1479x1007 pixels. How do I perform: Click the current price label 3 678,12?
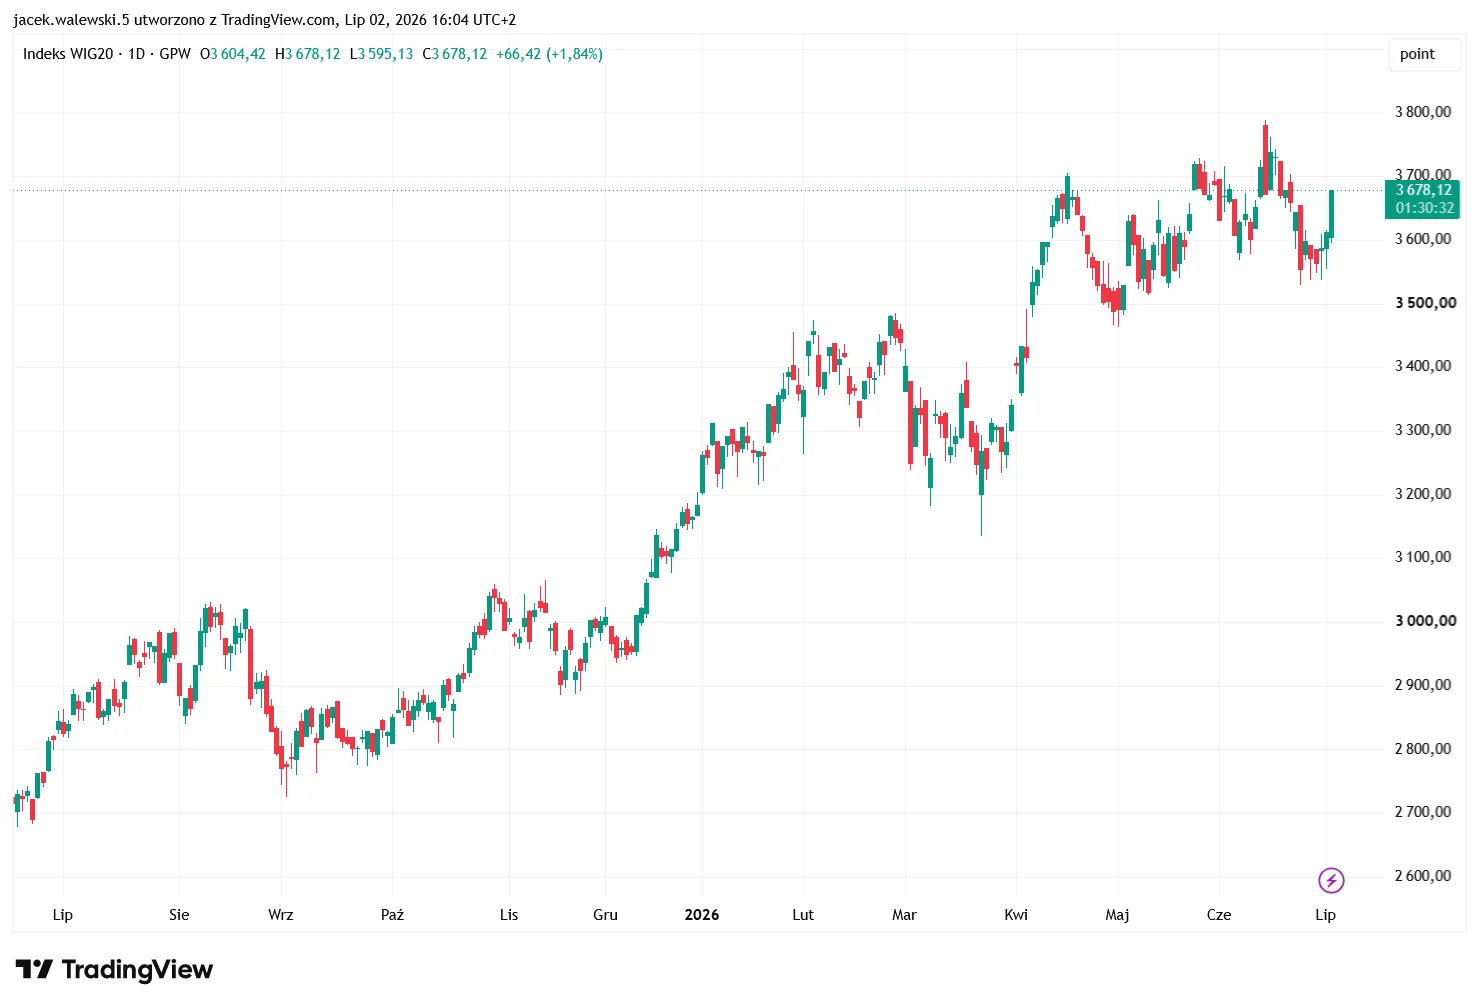(1424, 190)
